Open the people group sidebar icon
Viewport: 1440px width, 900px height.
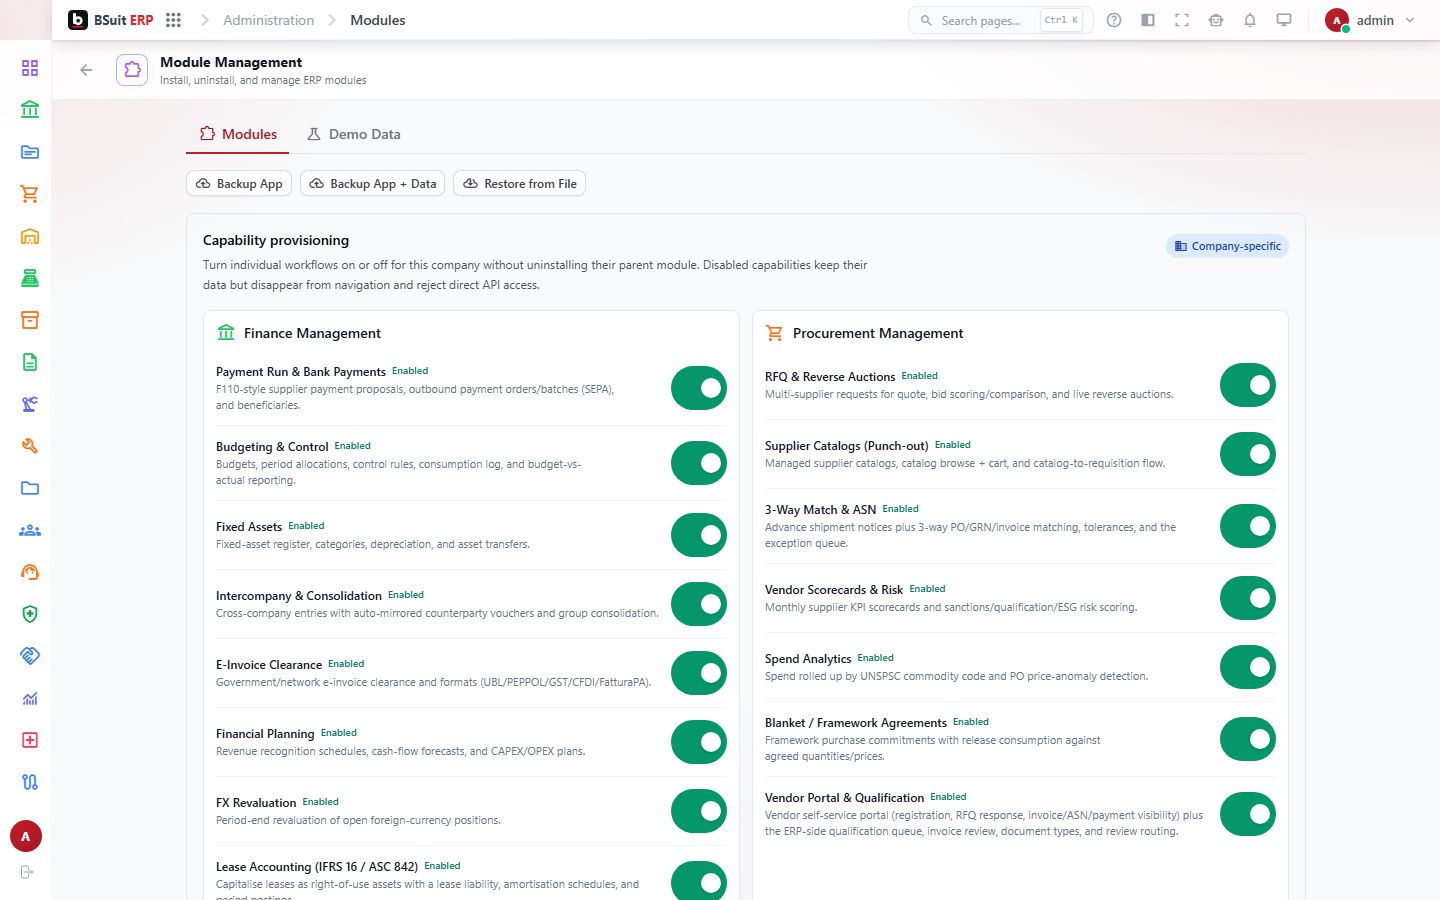click(30, 530)
